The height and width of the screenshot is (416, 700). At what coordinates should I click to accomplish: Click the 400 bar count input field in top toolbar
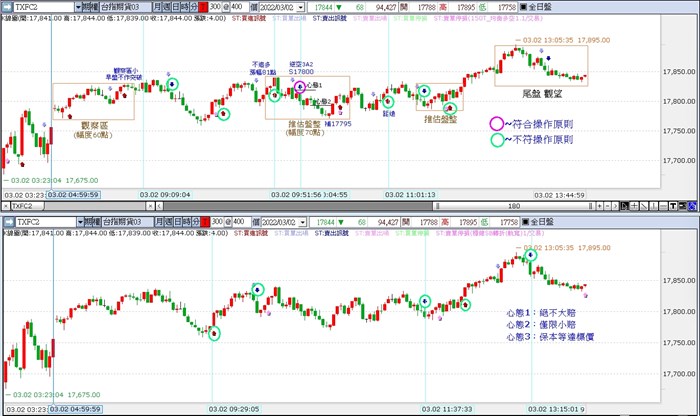pos(237,7)
